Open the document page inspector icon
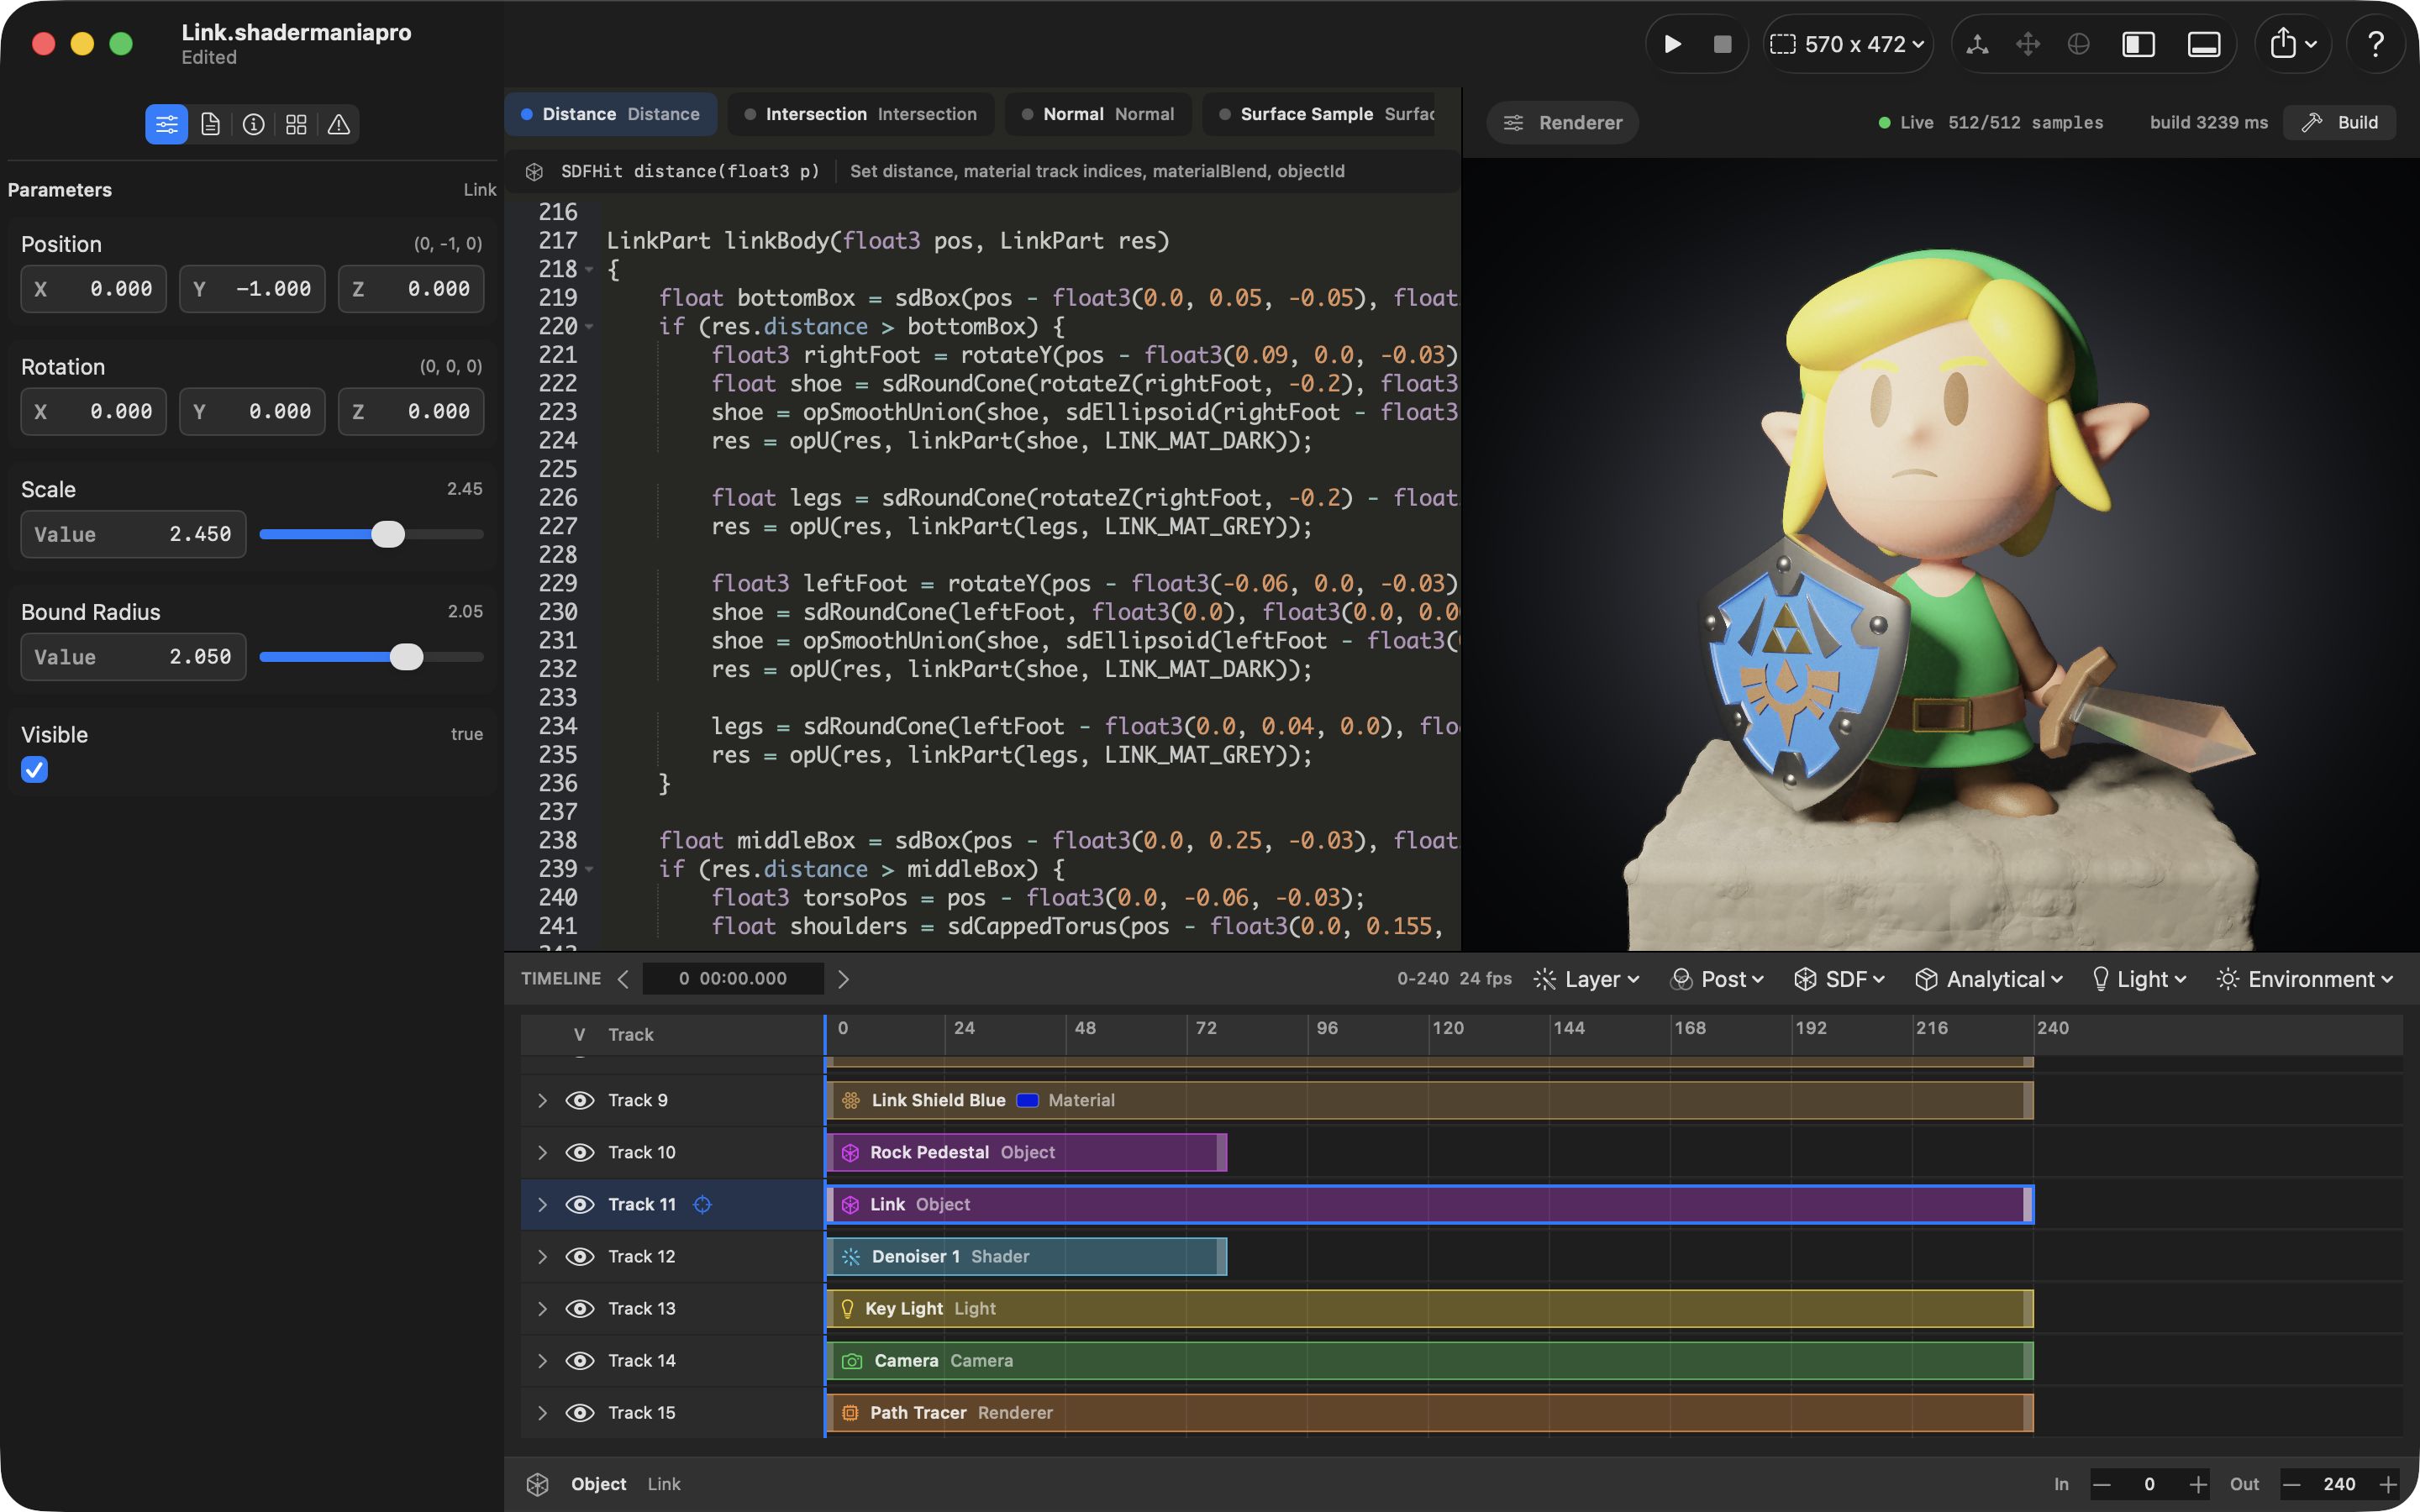 pyautogui.click(x=210, y=124)
